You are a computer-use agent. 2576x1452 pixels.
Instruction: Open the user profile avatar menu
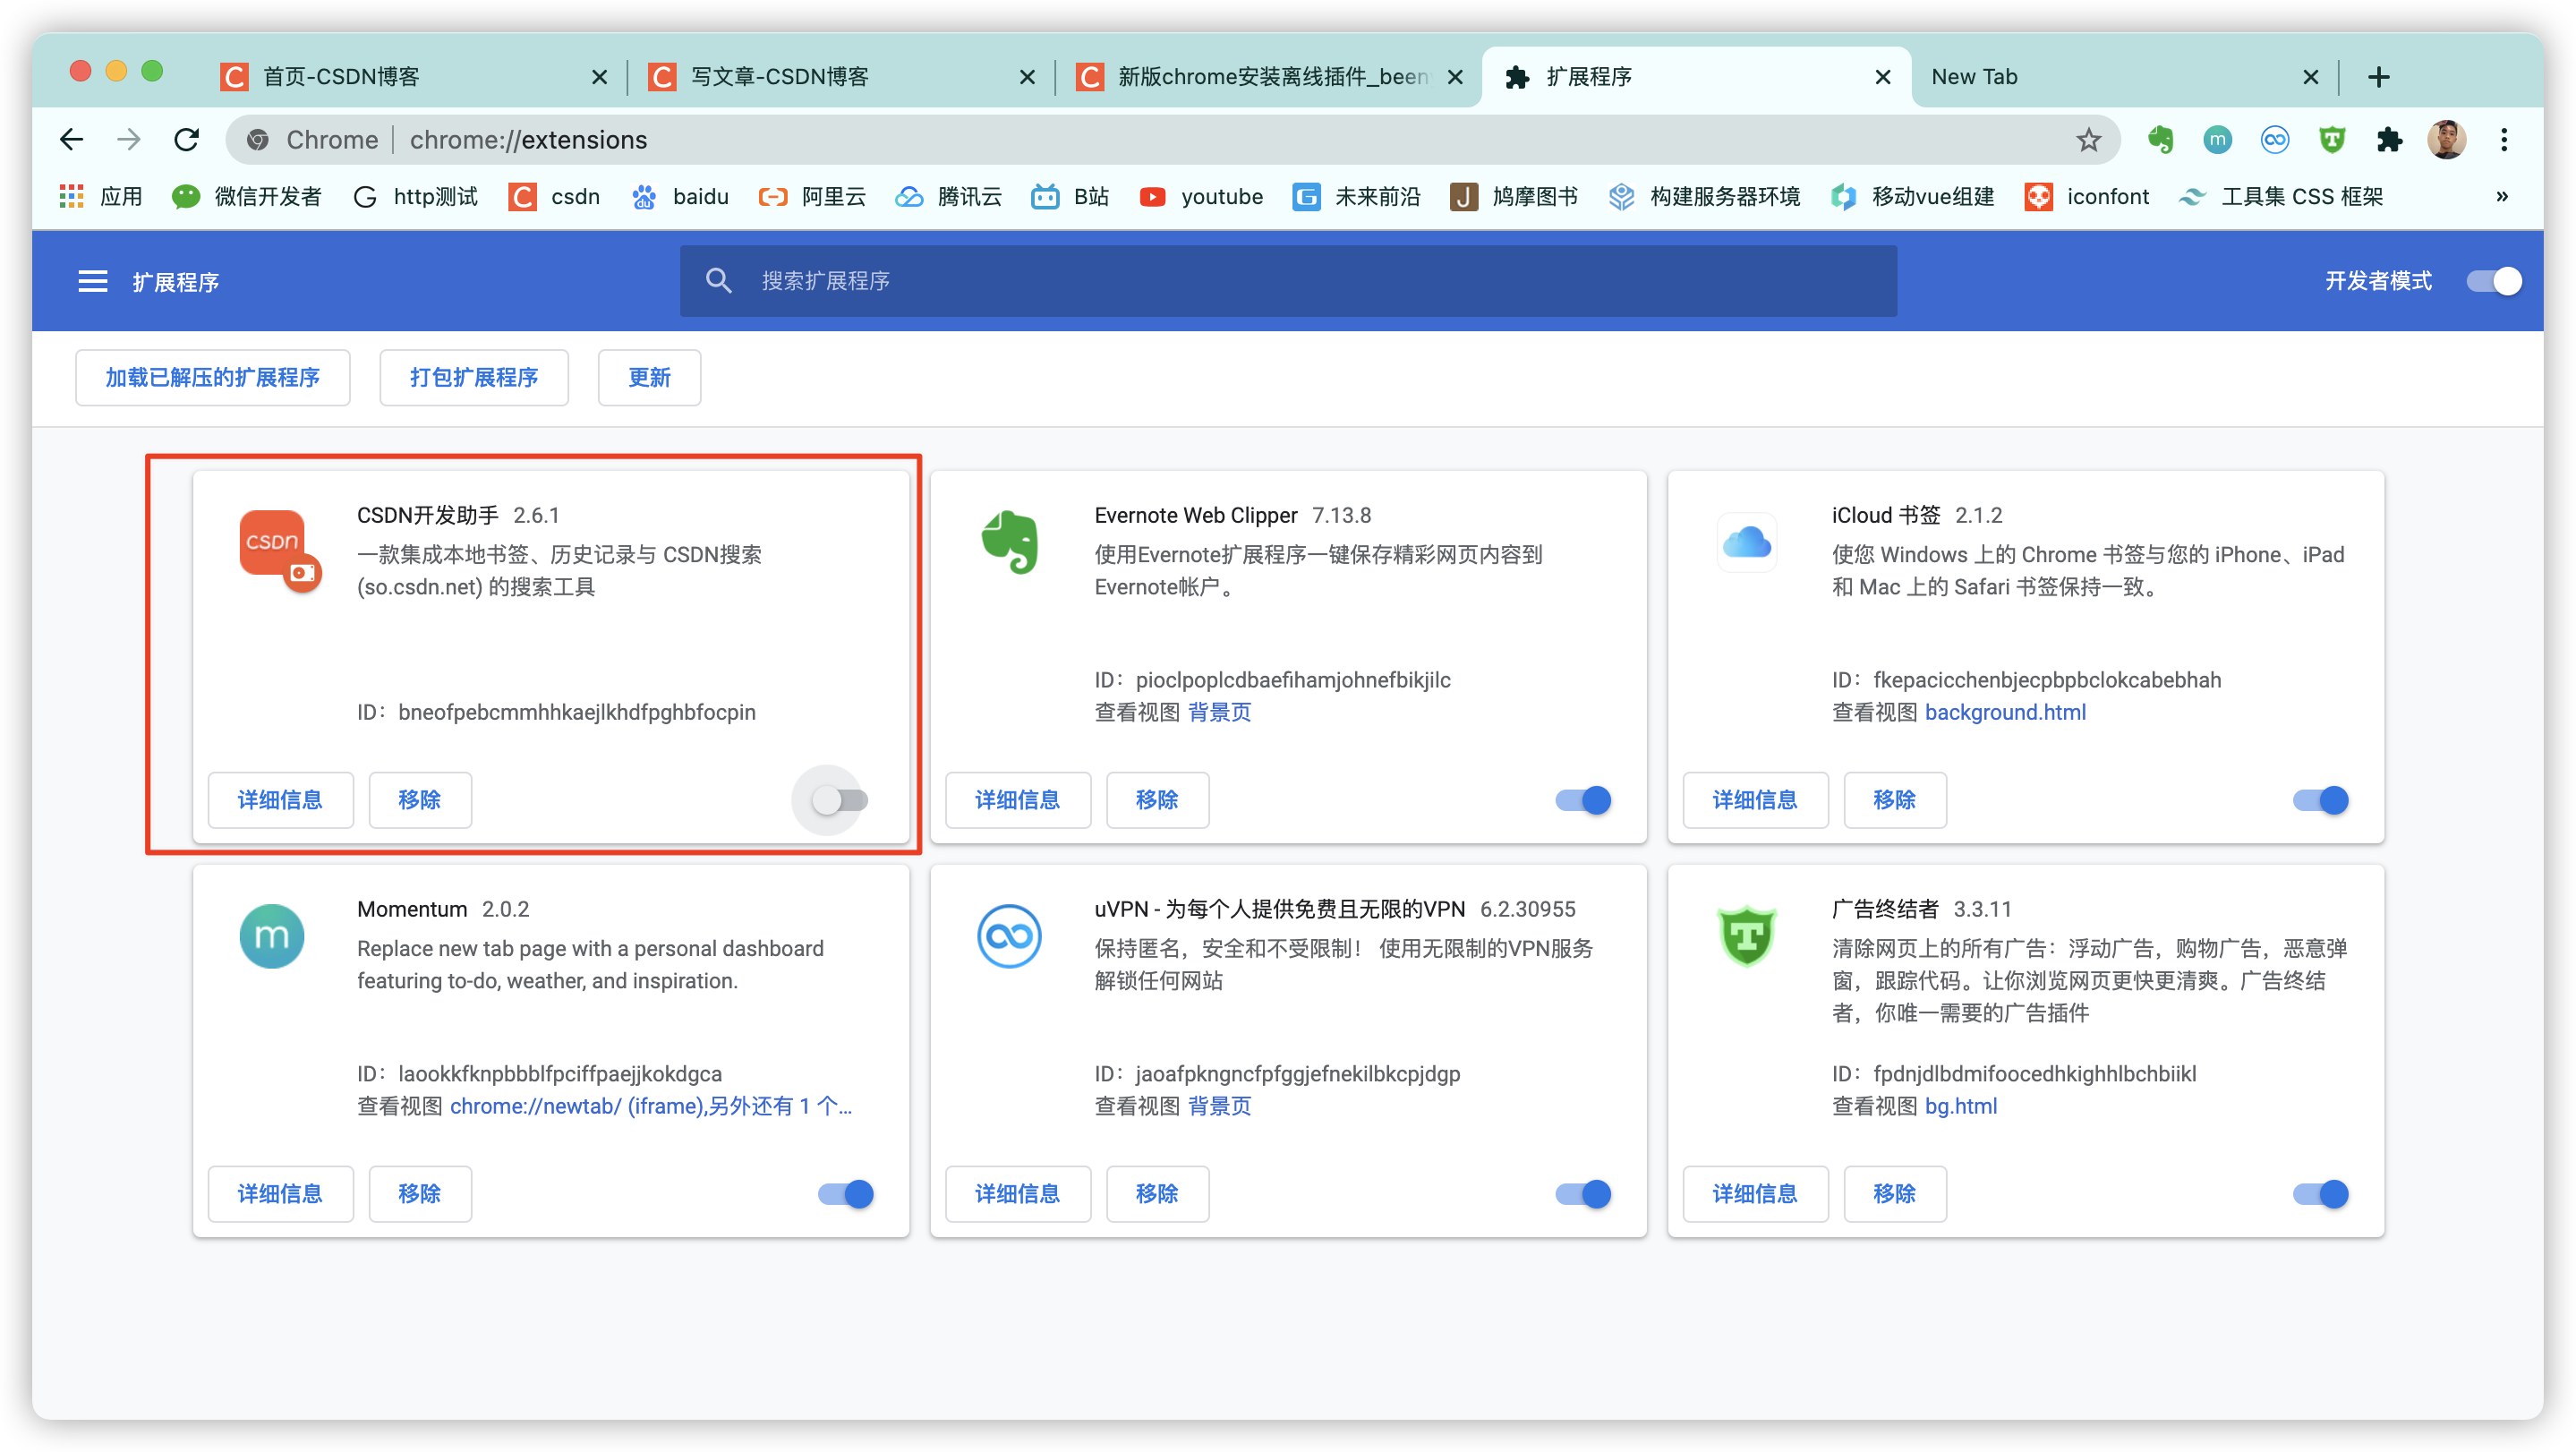pyautogui.click(x=2446, y=140)
